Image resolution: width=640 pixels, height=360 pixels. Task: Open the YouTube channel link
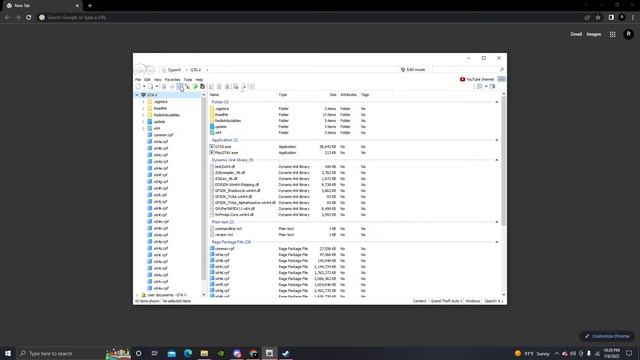[477, 79]
